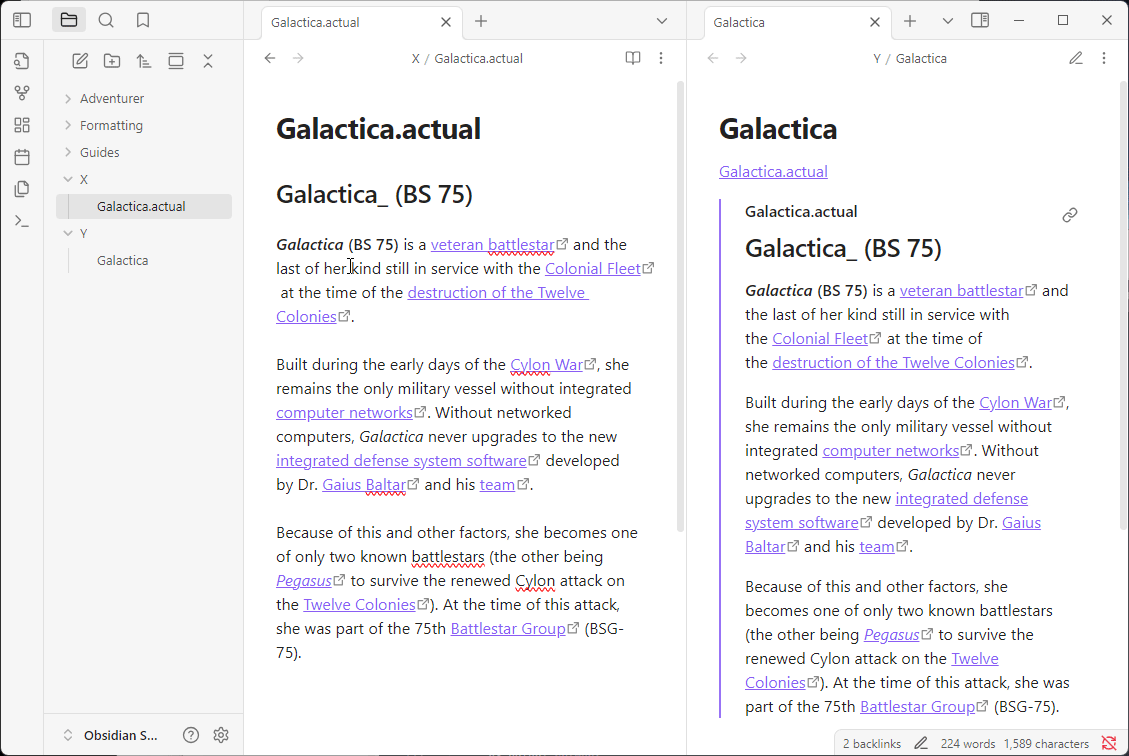This screenshot has height=756, width=1129.
Task: Switch left pane to reading view
Action: tap(633, 58)
